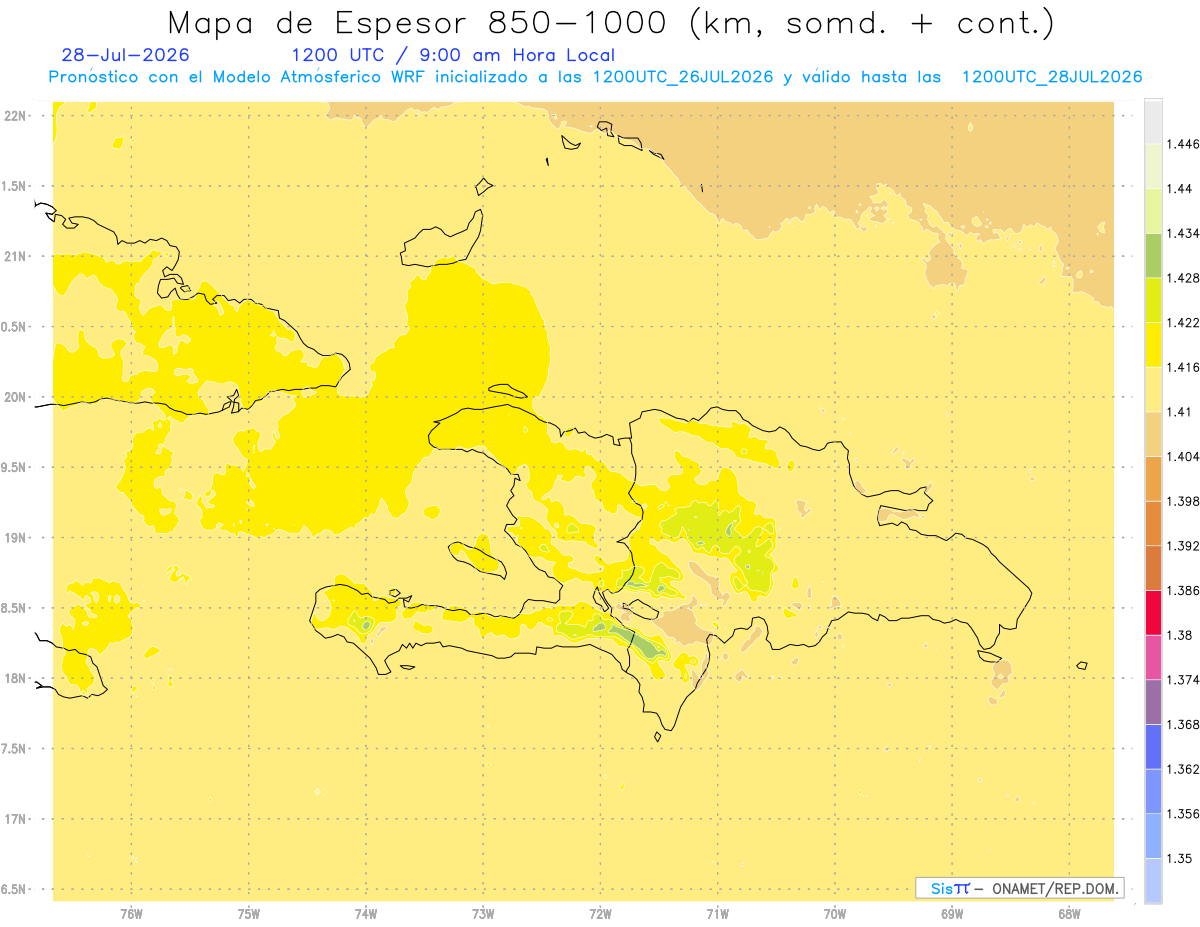Click the "74W" longitude axis label
The height and width of the screenshot is (927, 1200).
click(365, 913)
